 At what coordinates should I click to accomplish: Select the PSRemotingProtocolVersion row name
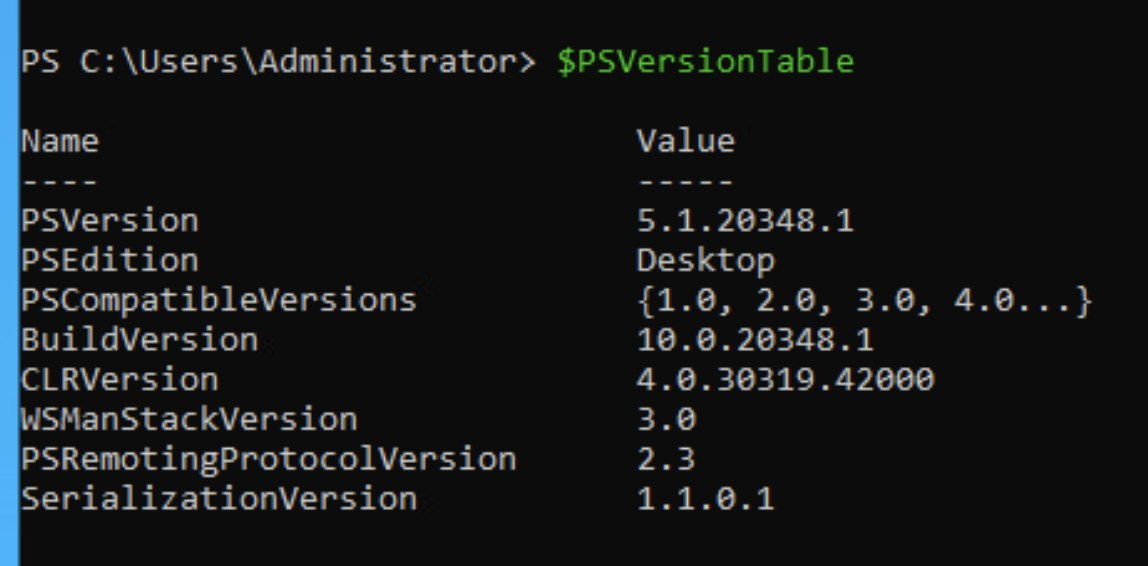click(268, 460)
